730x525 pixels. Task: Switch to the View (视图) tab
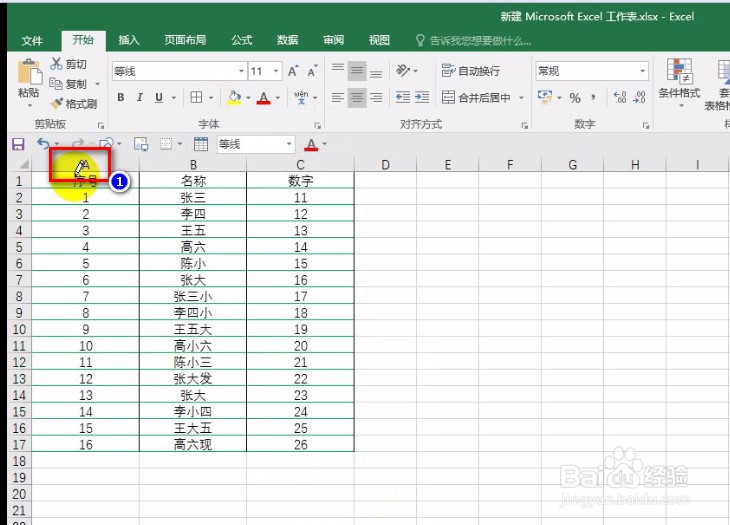click(379, 40)
